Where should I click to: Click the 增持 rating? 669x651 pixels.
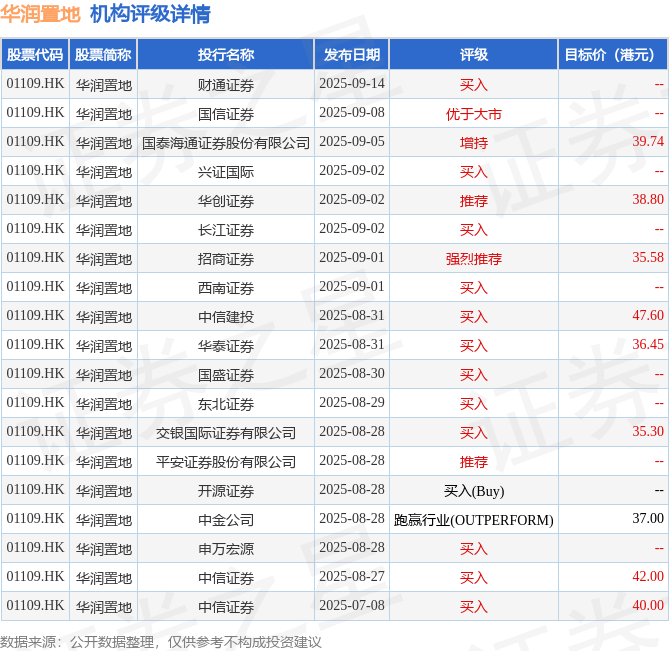click(474, 143)
